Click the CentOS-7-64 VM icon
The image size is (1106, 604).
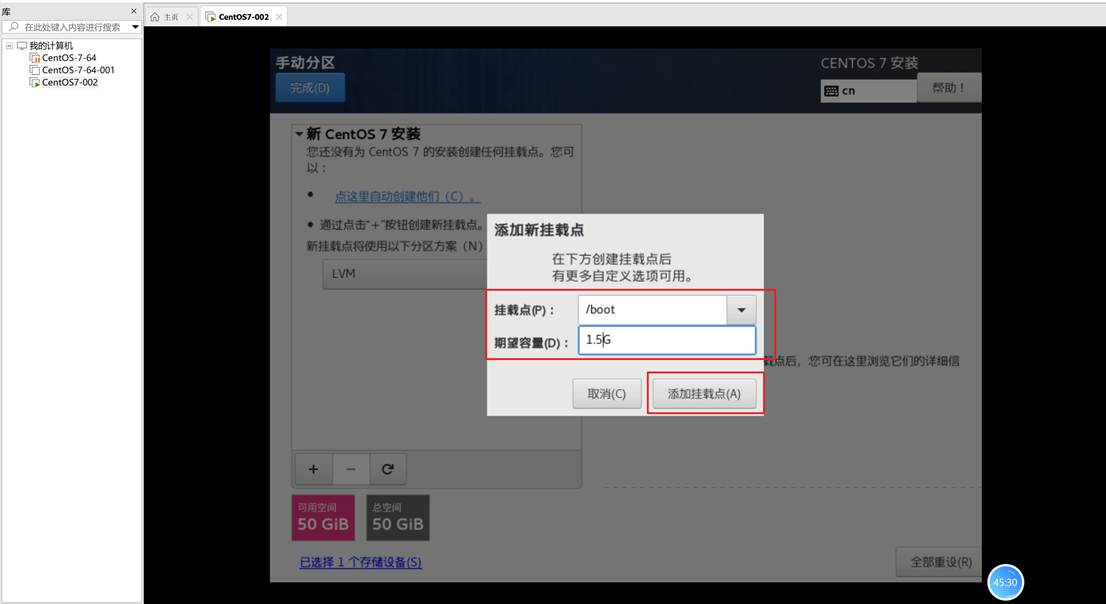(35, 58)
